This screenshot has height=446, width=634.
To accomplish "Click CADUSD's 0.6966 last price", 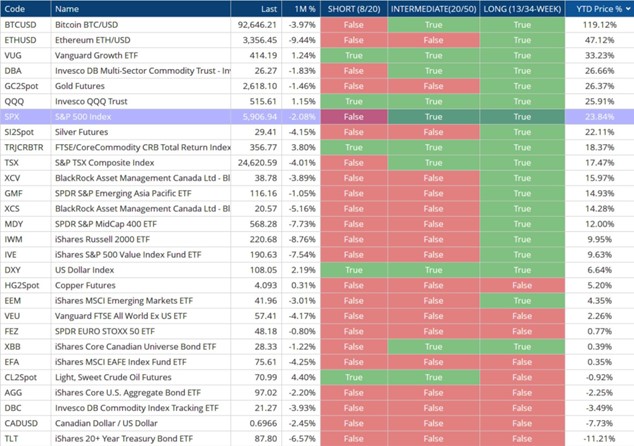I will click(256, 424).
